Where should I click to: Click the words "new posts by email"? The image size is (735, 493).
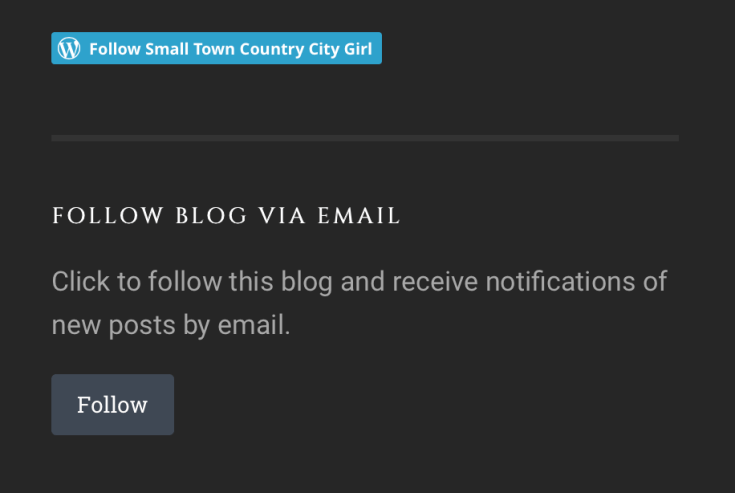click(171, 325)
